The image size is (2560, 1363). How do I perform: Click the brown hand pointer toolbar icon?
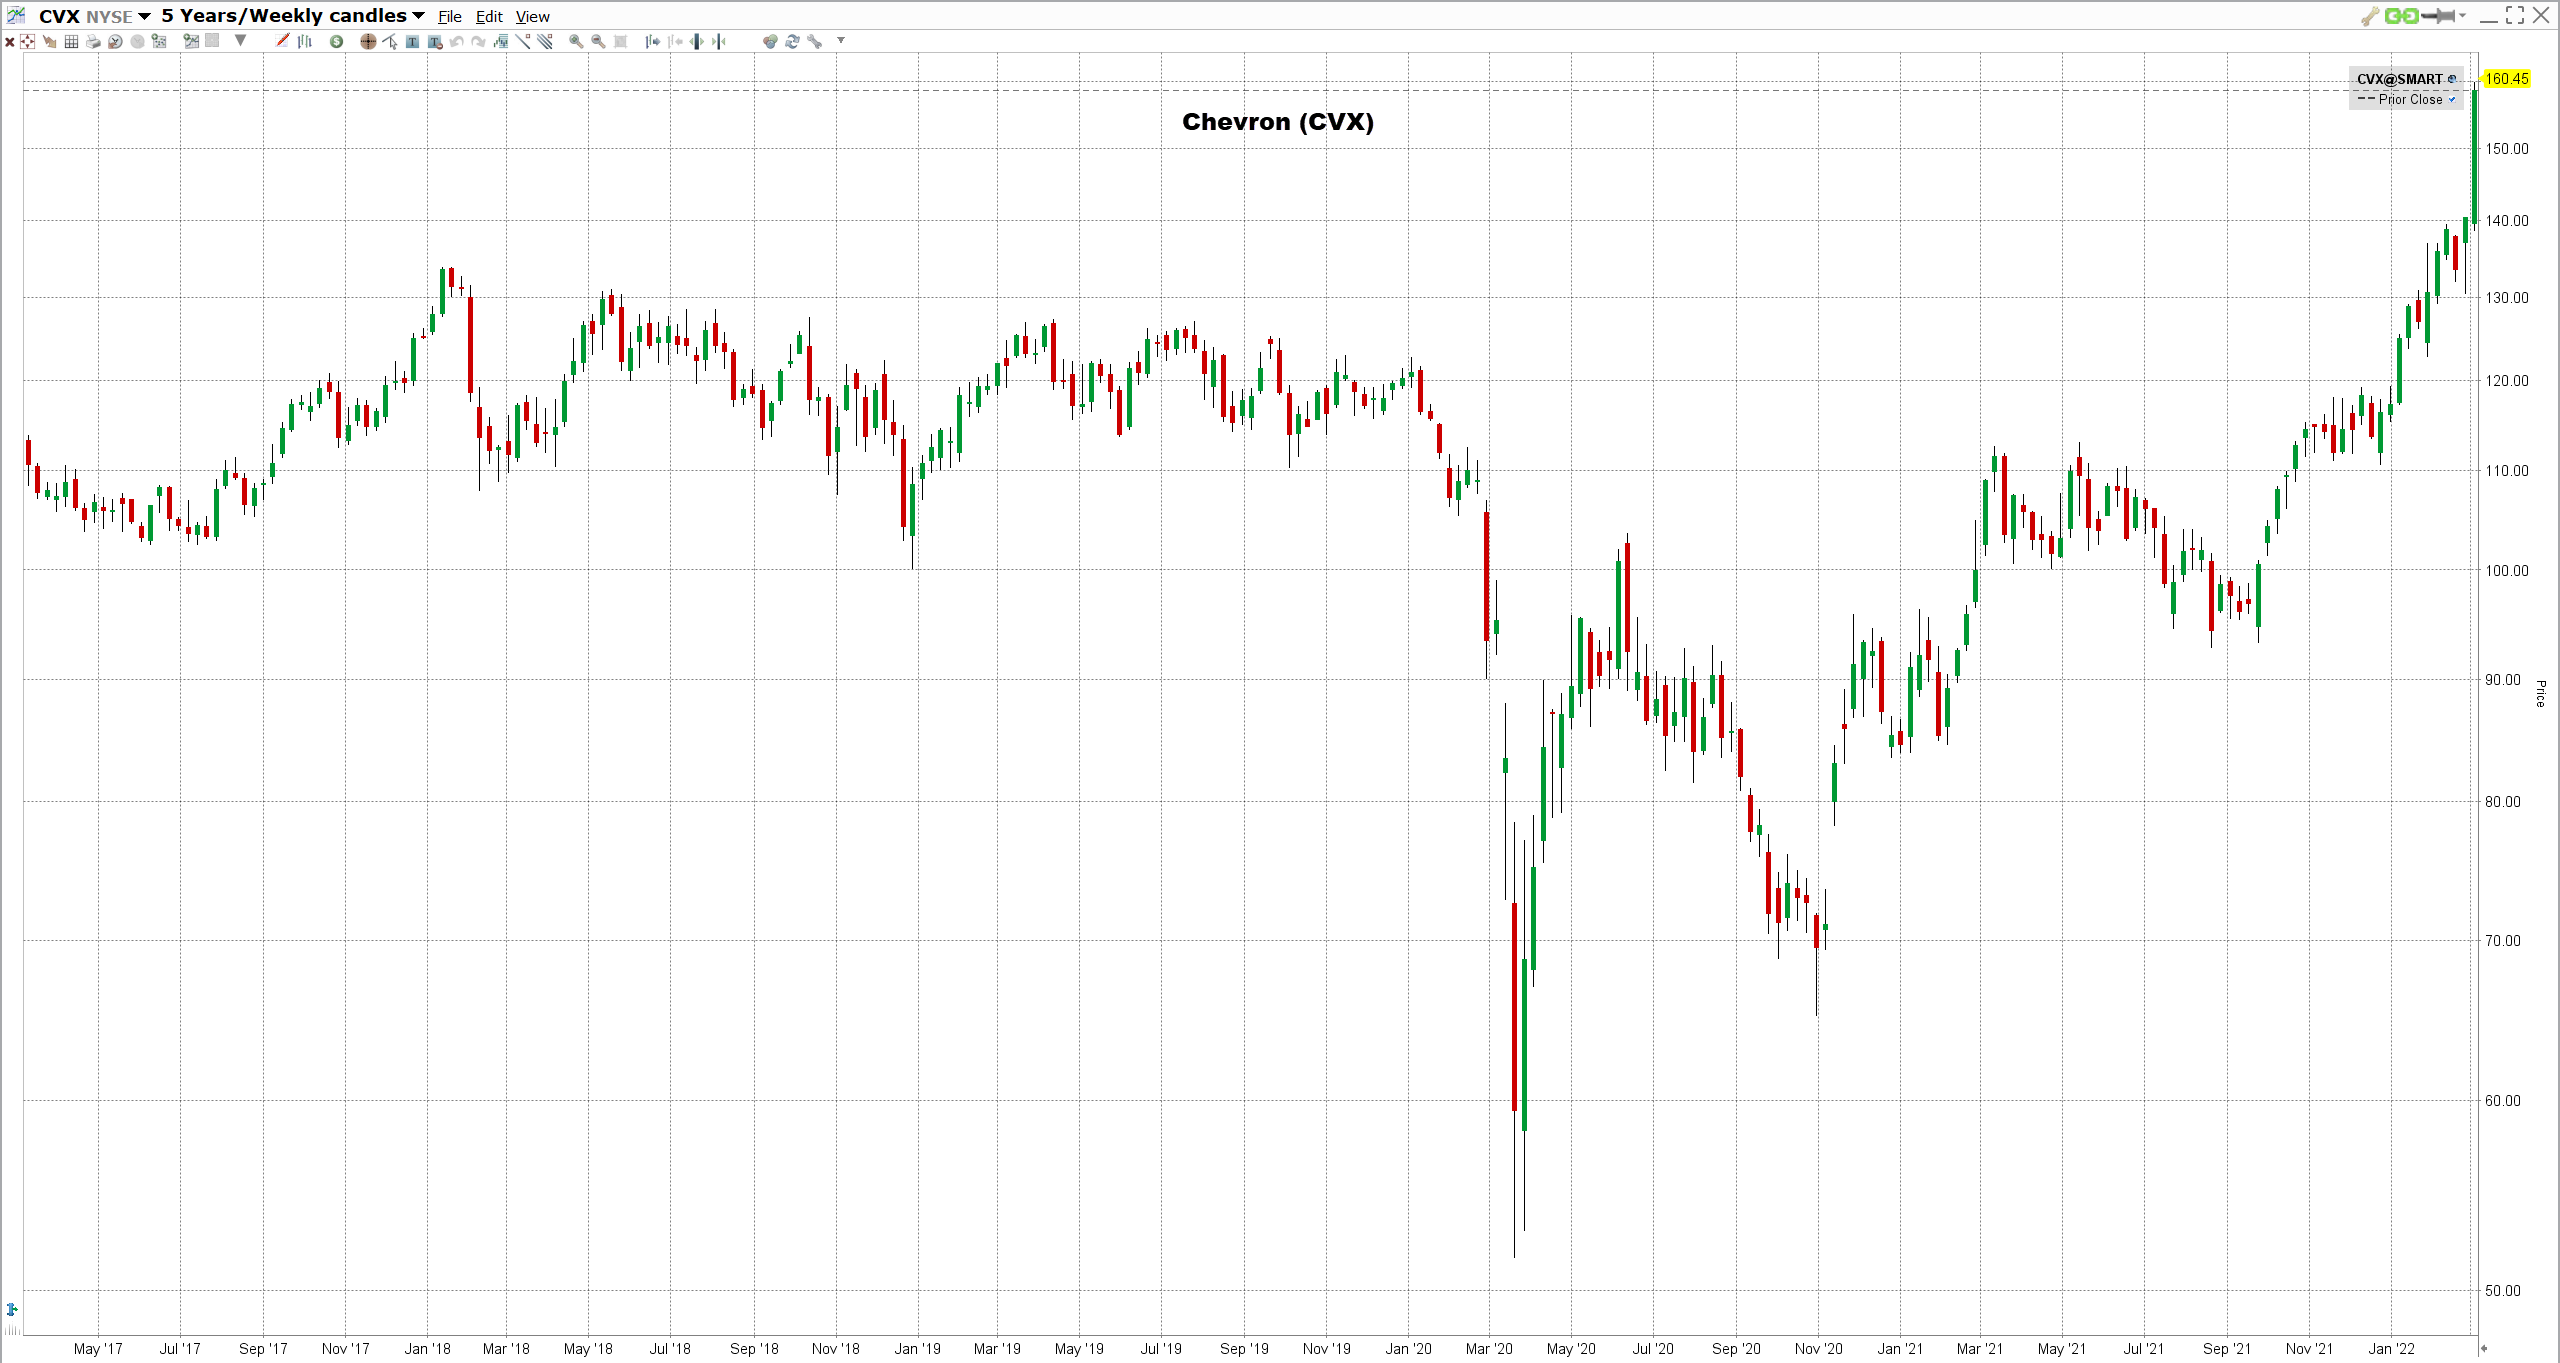49,41
